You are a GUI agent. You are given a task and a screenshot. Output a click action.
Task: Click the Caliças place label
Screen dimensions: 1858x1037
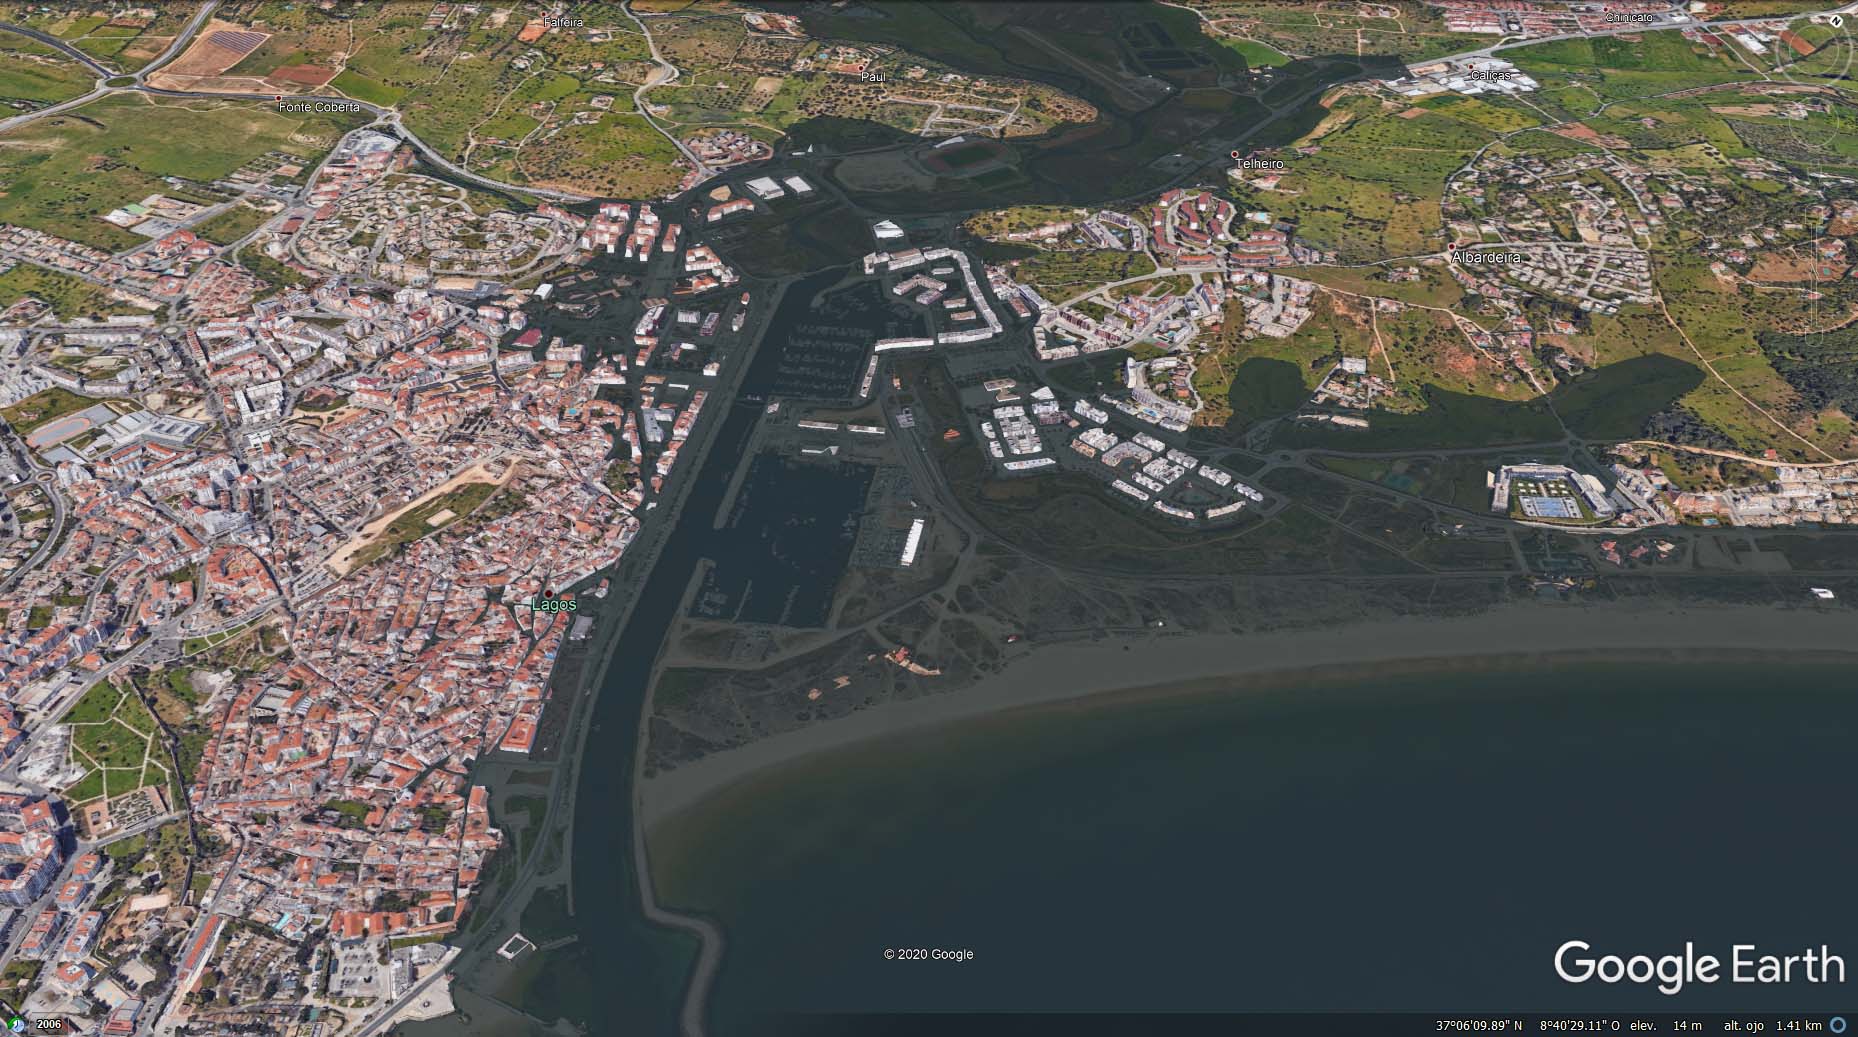coord(1490,76)
